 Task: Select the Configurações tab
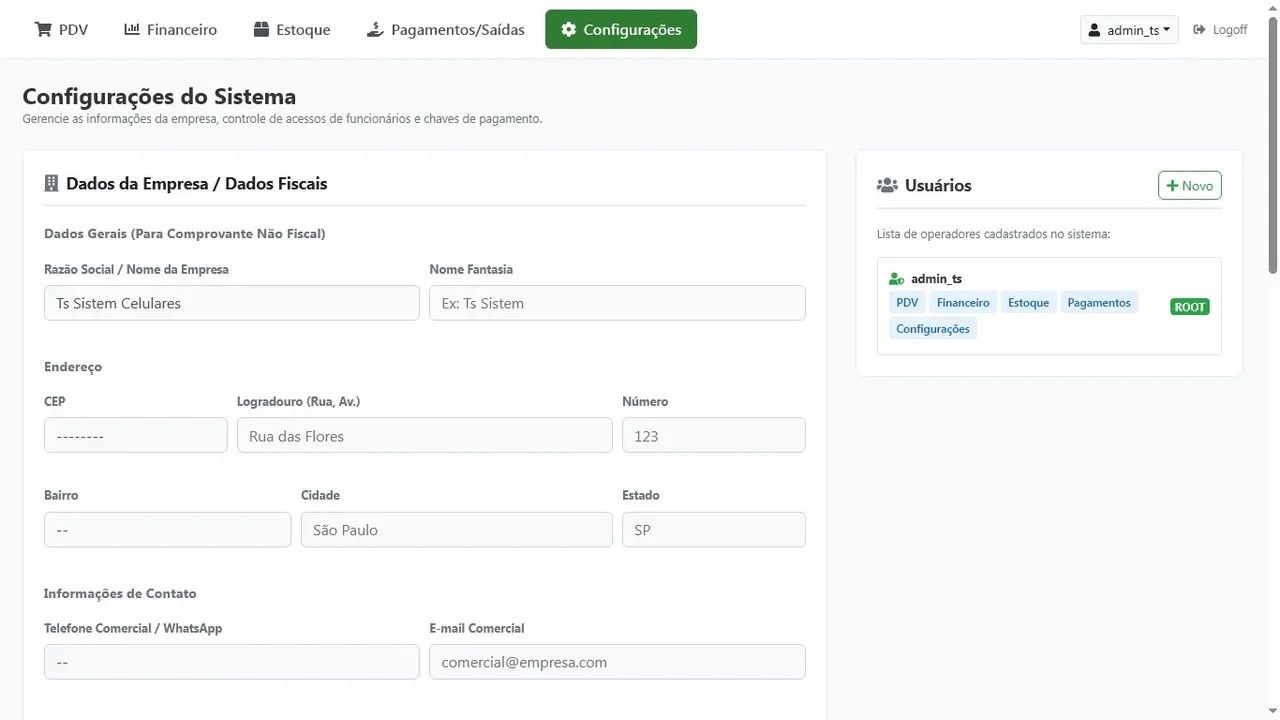click(x=621, y=29)
